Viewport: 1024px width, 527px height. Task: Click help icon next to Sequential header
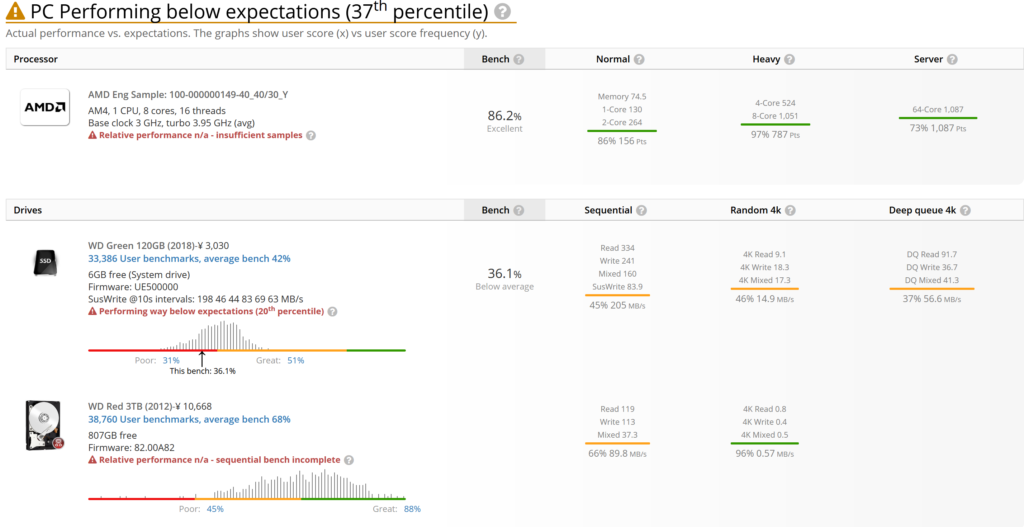[x=641, y=211]
